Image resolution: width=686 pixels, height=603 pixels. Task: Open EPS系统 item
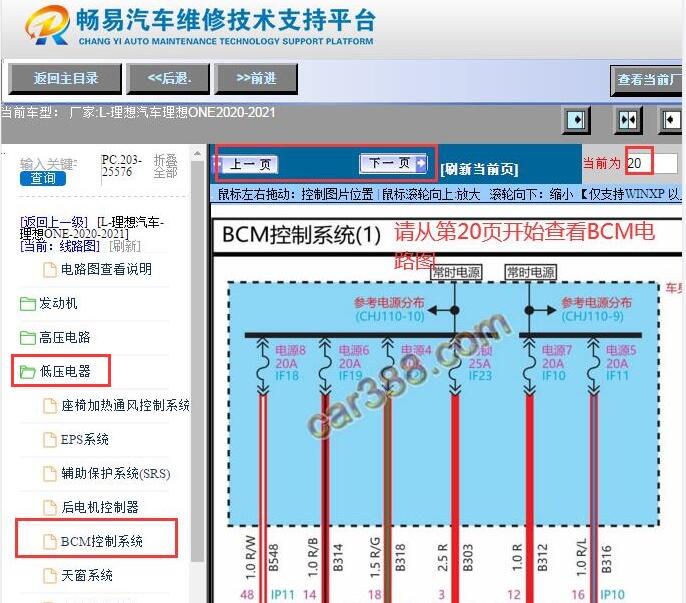pos(84,439)
